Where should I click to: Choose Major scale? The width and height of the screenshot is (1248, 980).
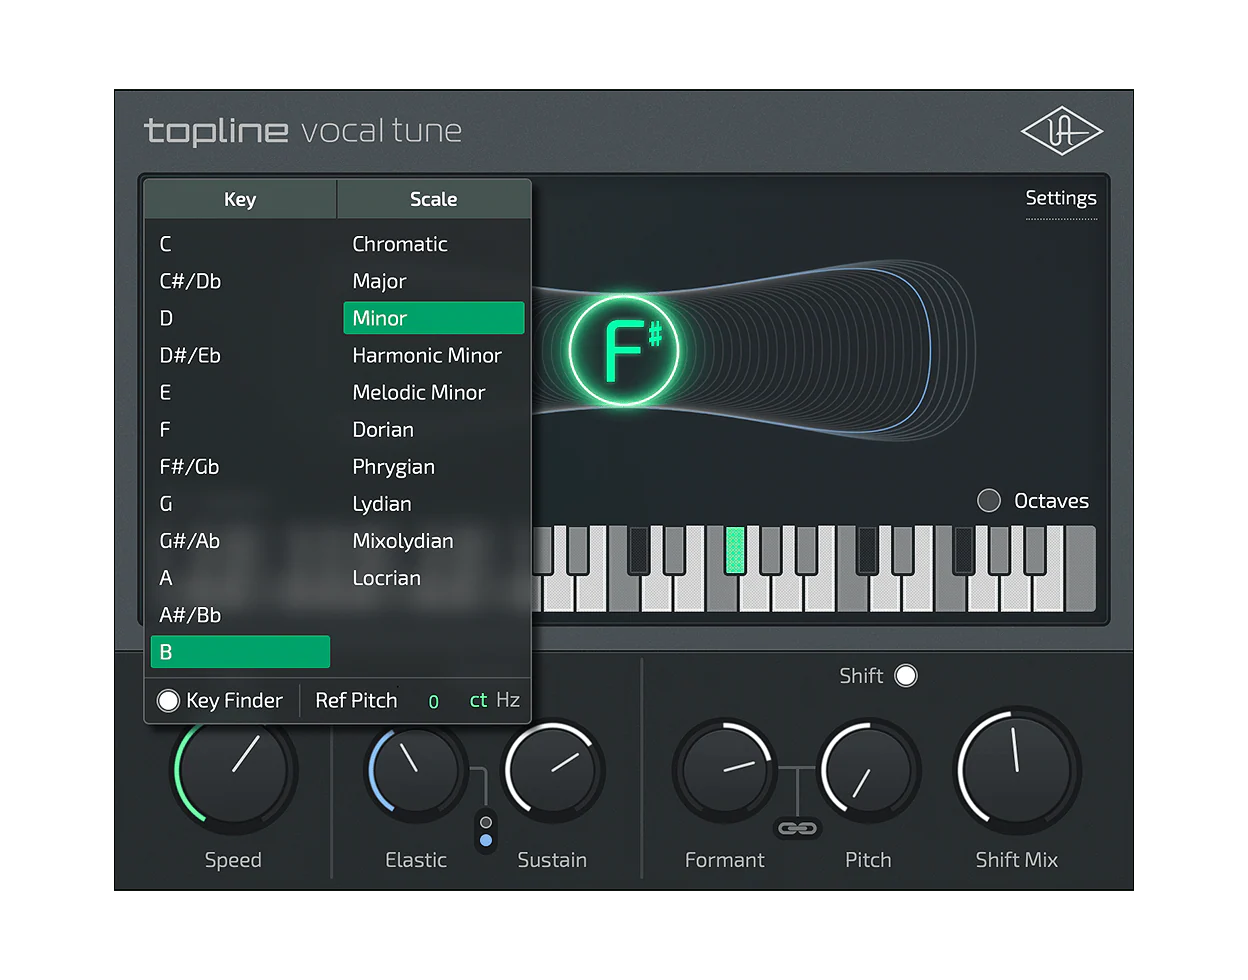433,281
